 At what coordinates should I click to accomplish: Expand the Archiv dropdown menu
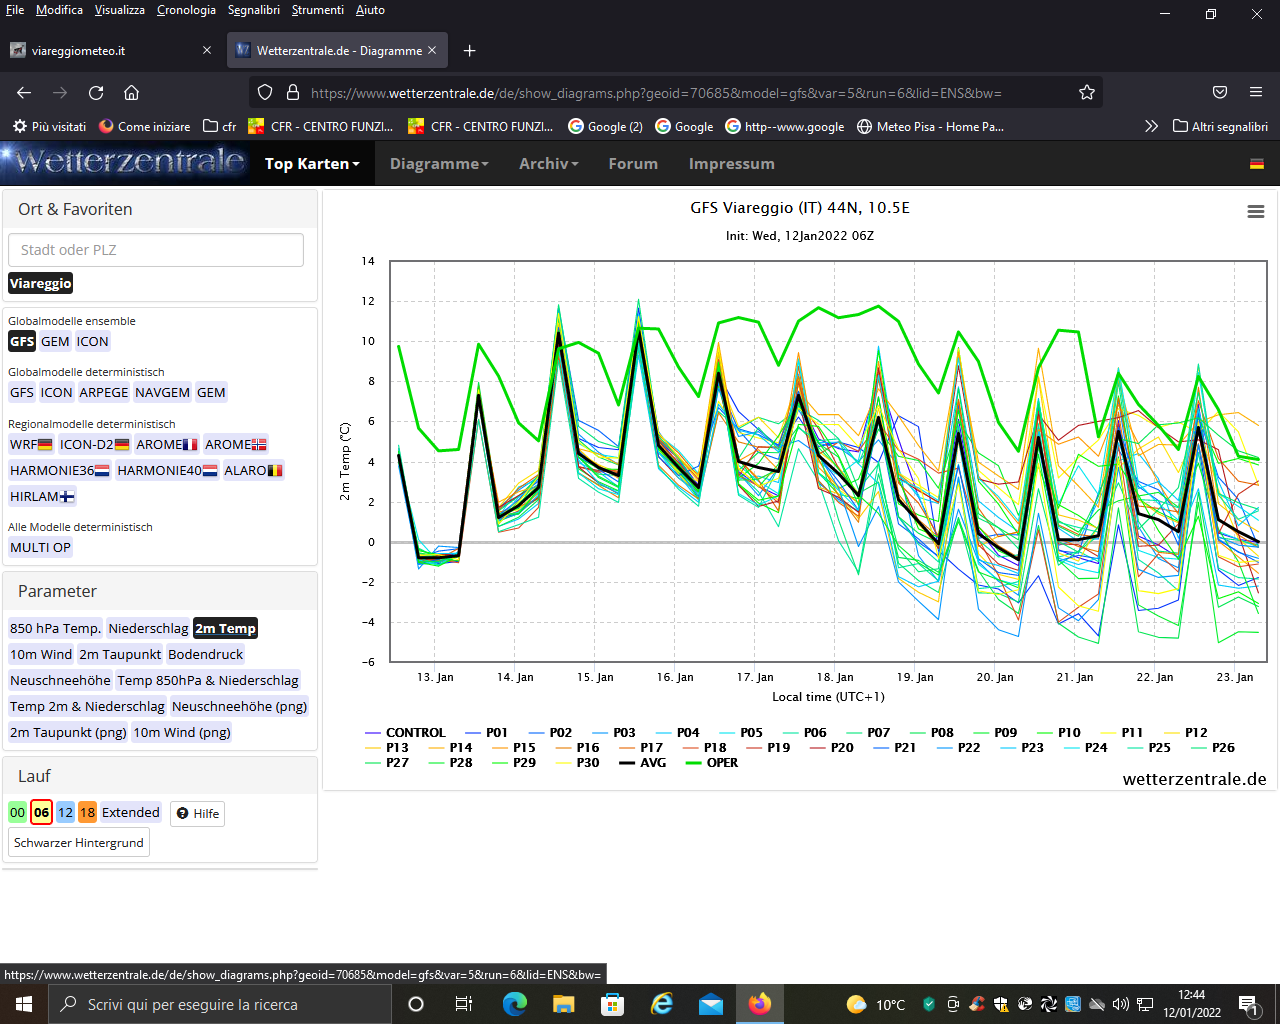pyautogui.click(x=548, y=164)
